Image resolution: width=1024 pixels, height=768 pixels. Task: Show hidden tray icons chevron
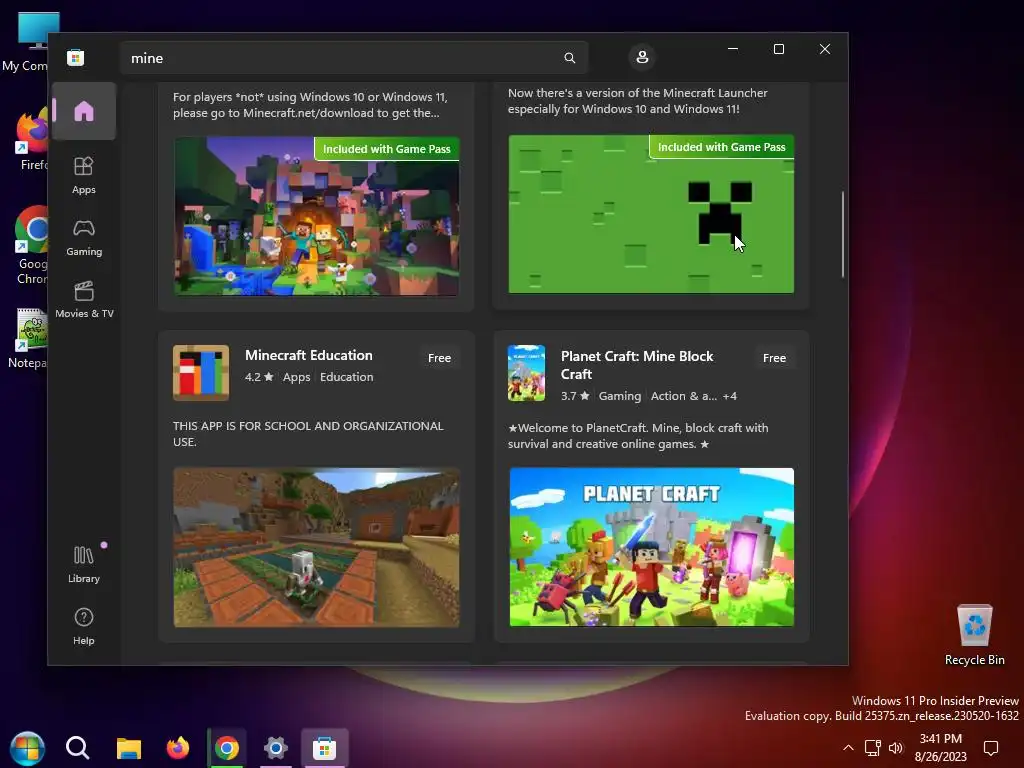[x=848, y=748]
